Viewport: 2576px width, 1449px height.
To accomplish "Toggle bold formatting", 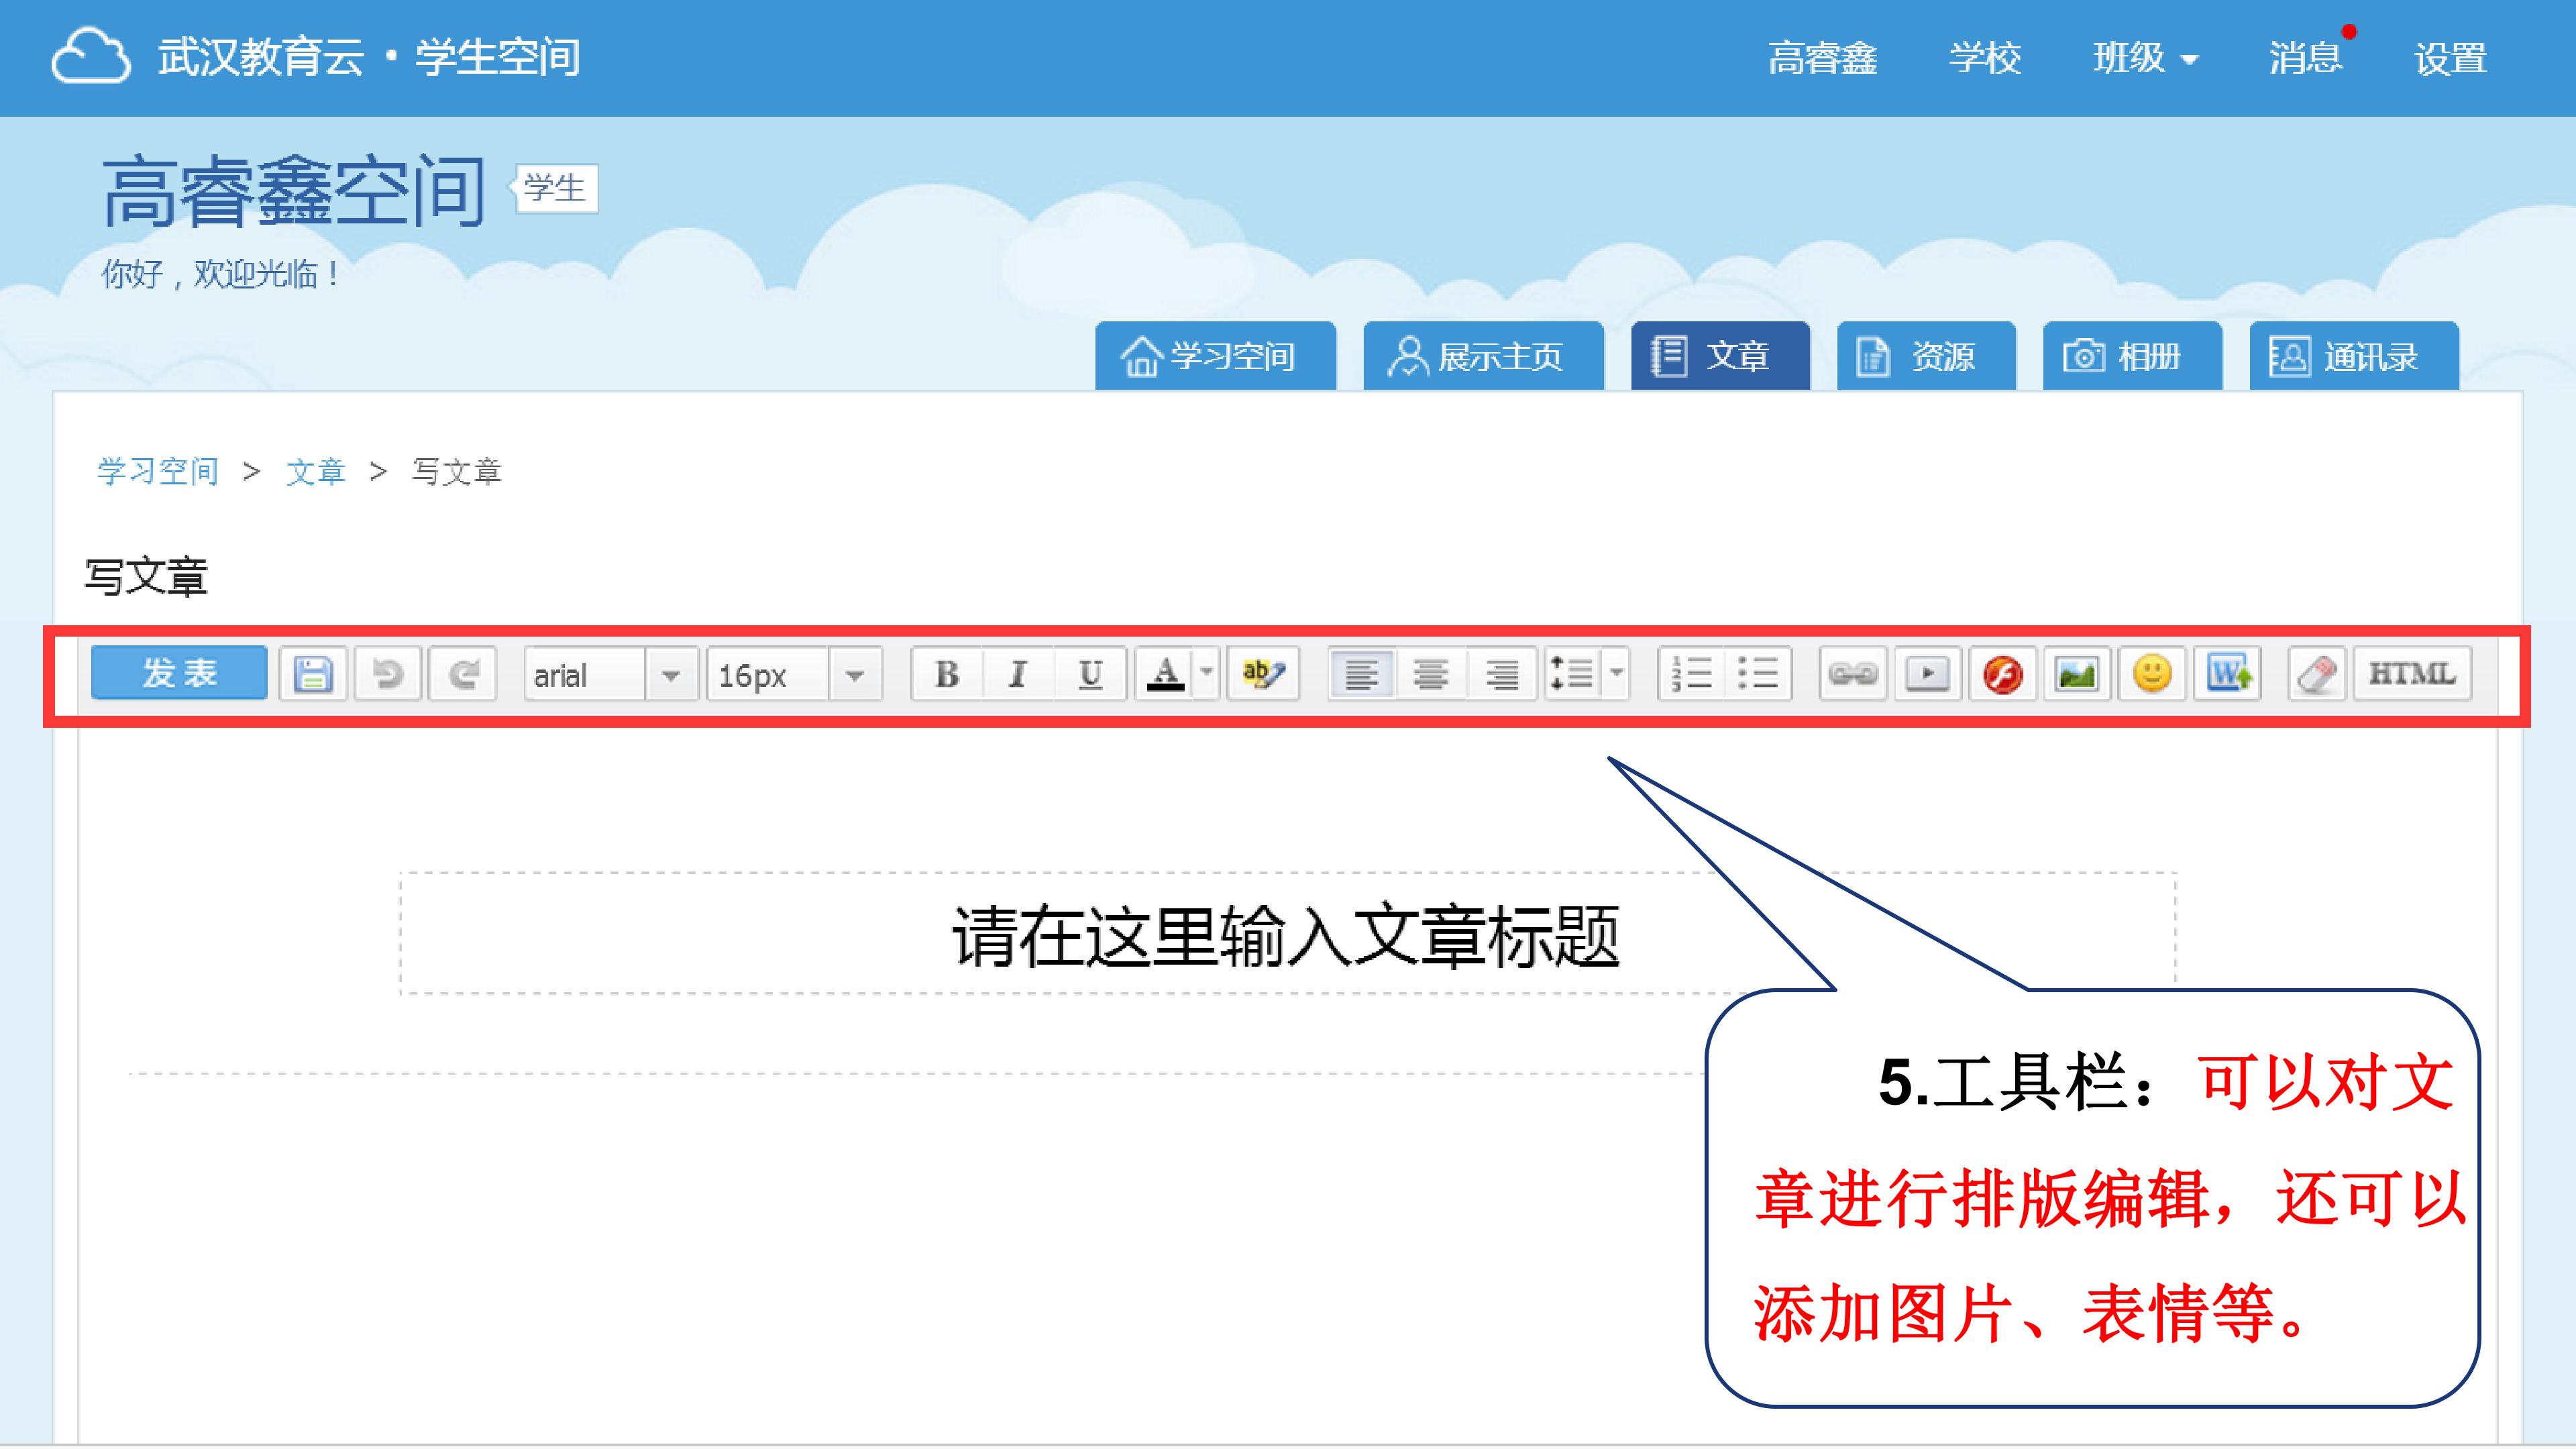I will [x=946, y=674].
